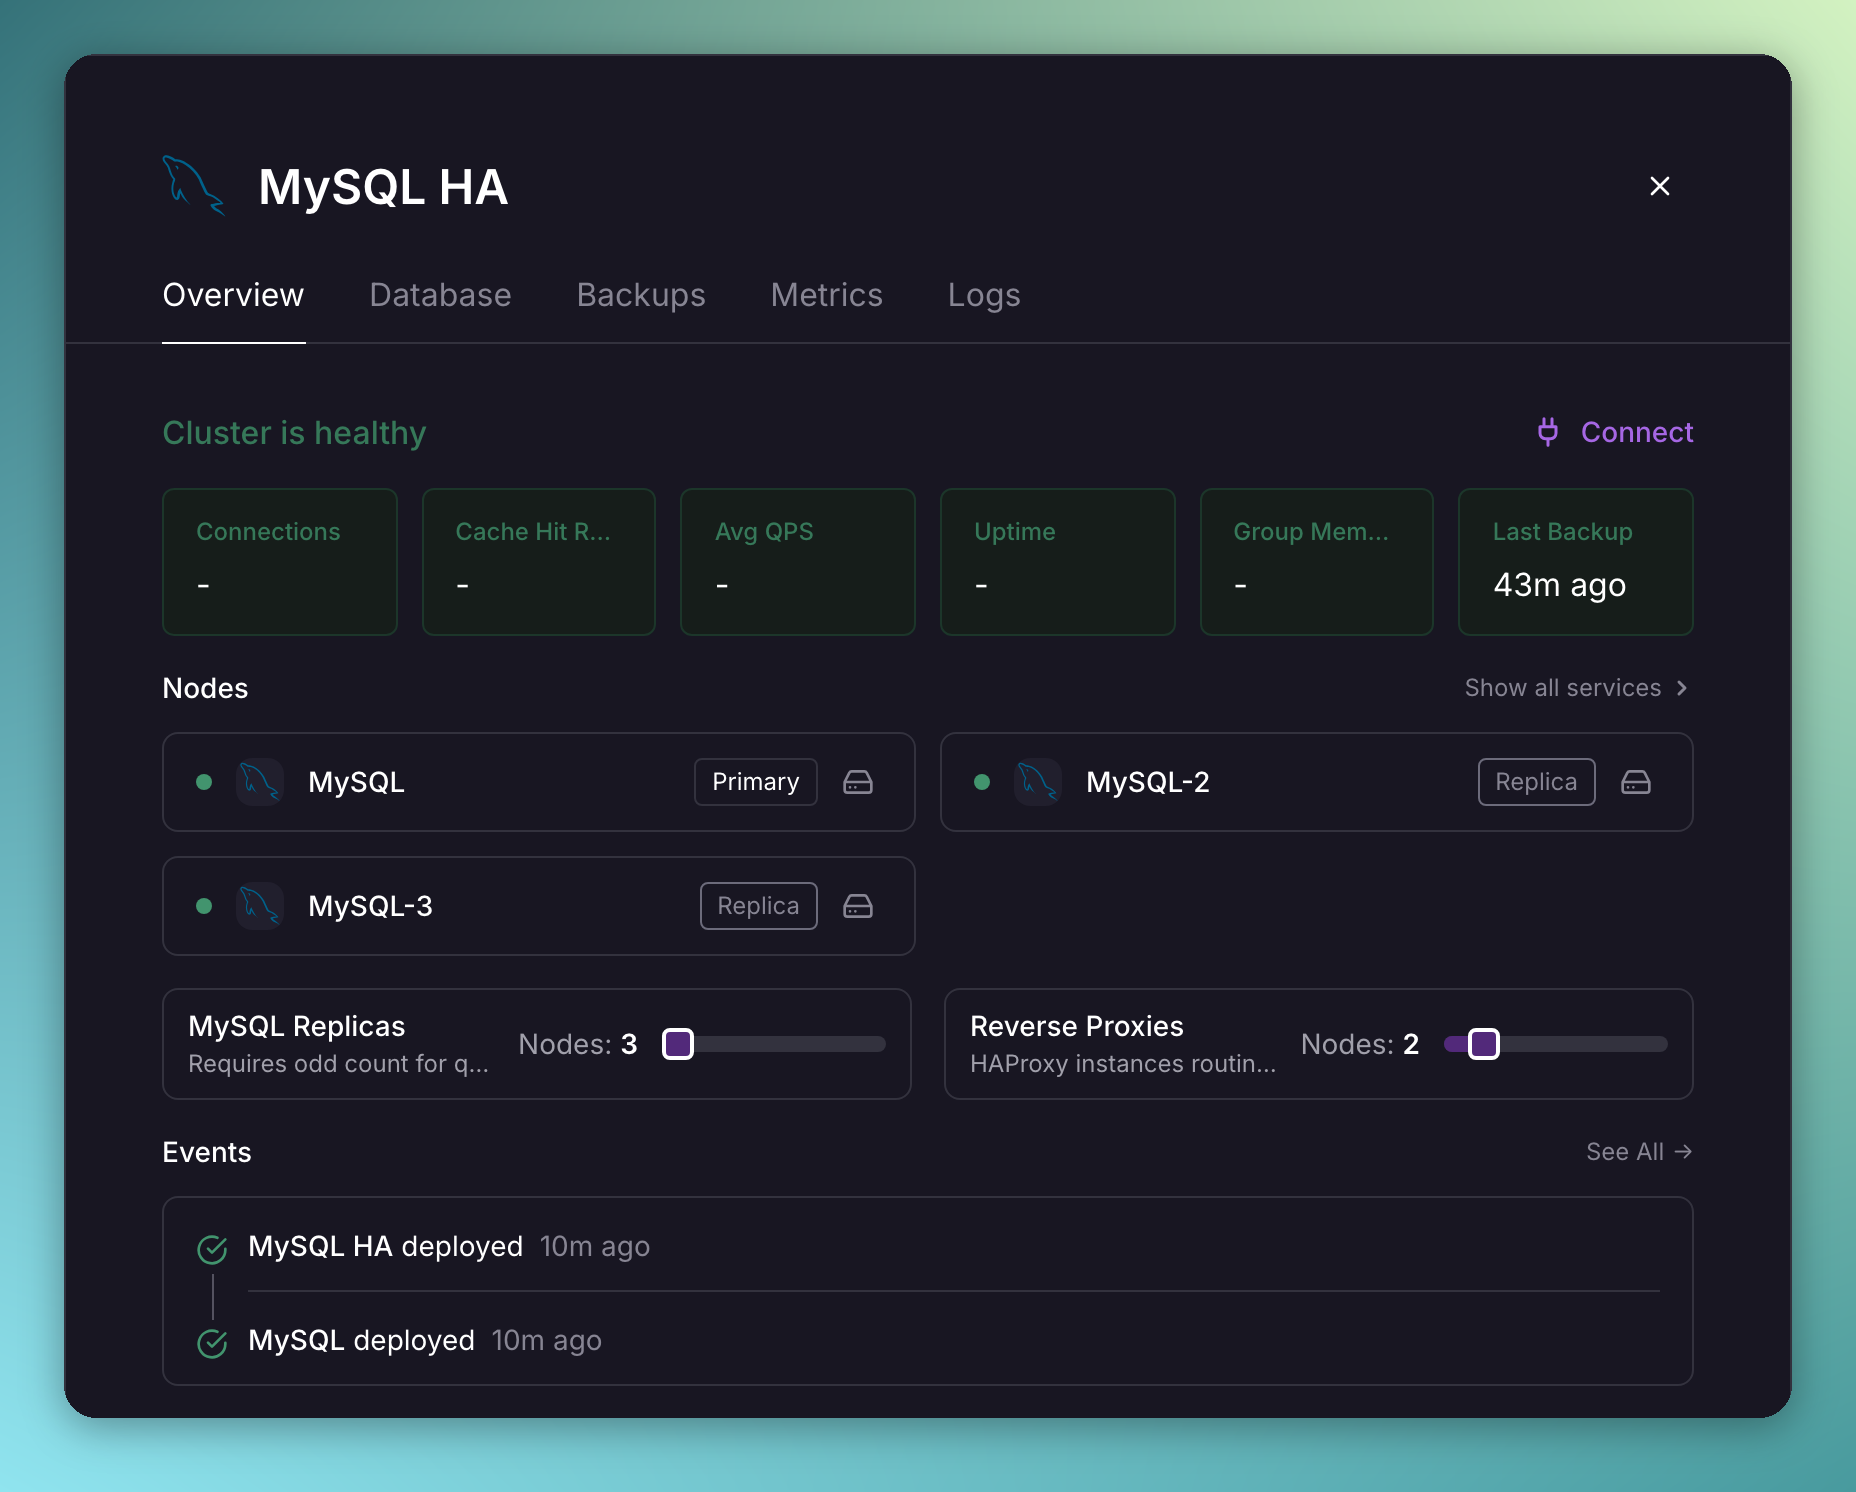Click the MySQL Replicas title text
The image size is (1856, 1492).
(x=297, y=1026)
